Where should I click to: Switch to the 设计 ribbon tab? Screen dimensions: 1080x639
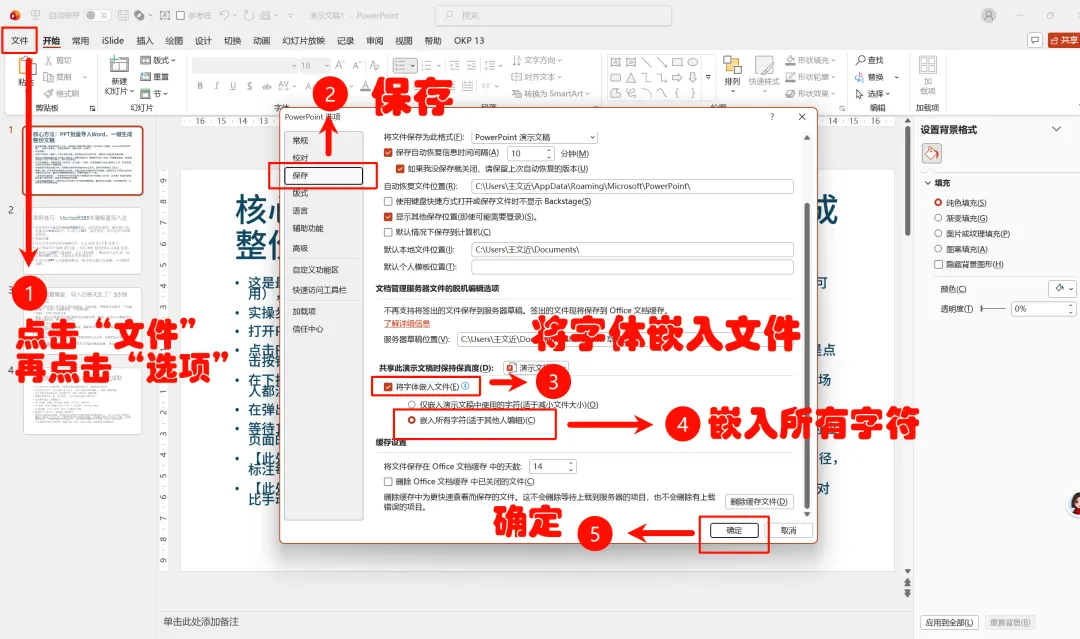203,41
